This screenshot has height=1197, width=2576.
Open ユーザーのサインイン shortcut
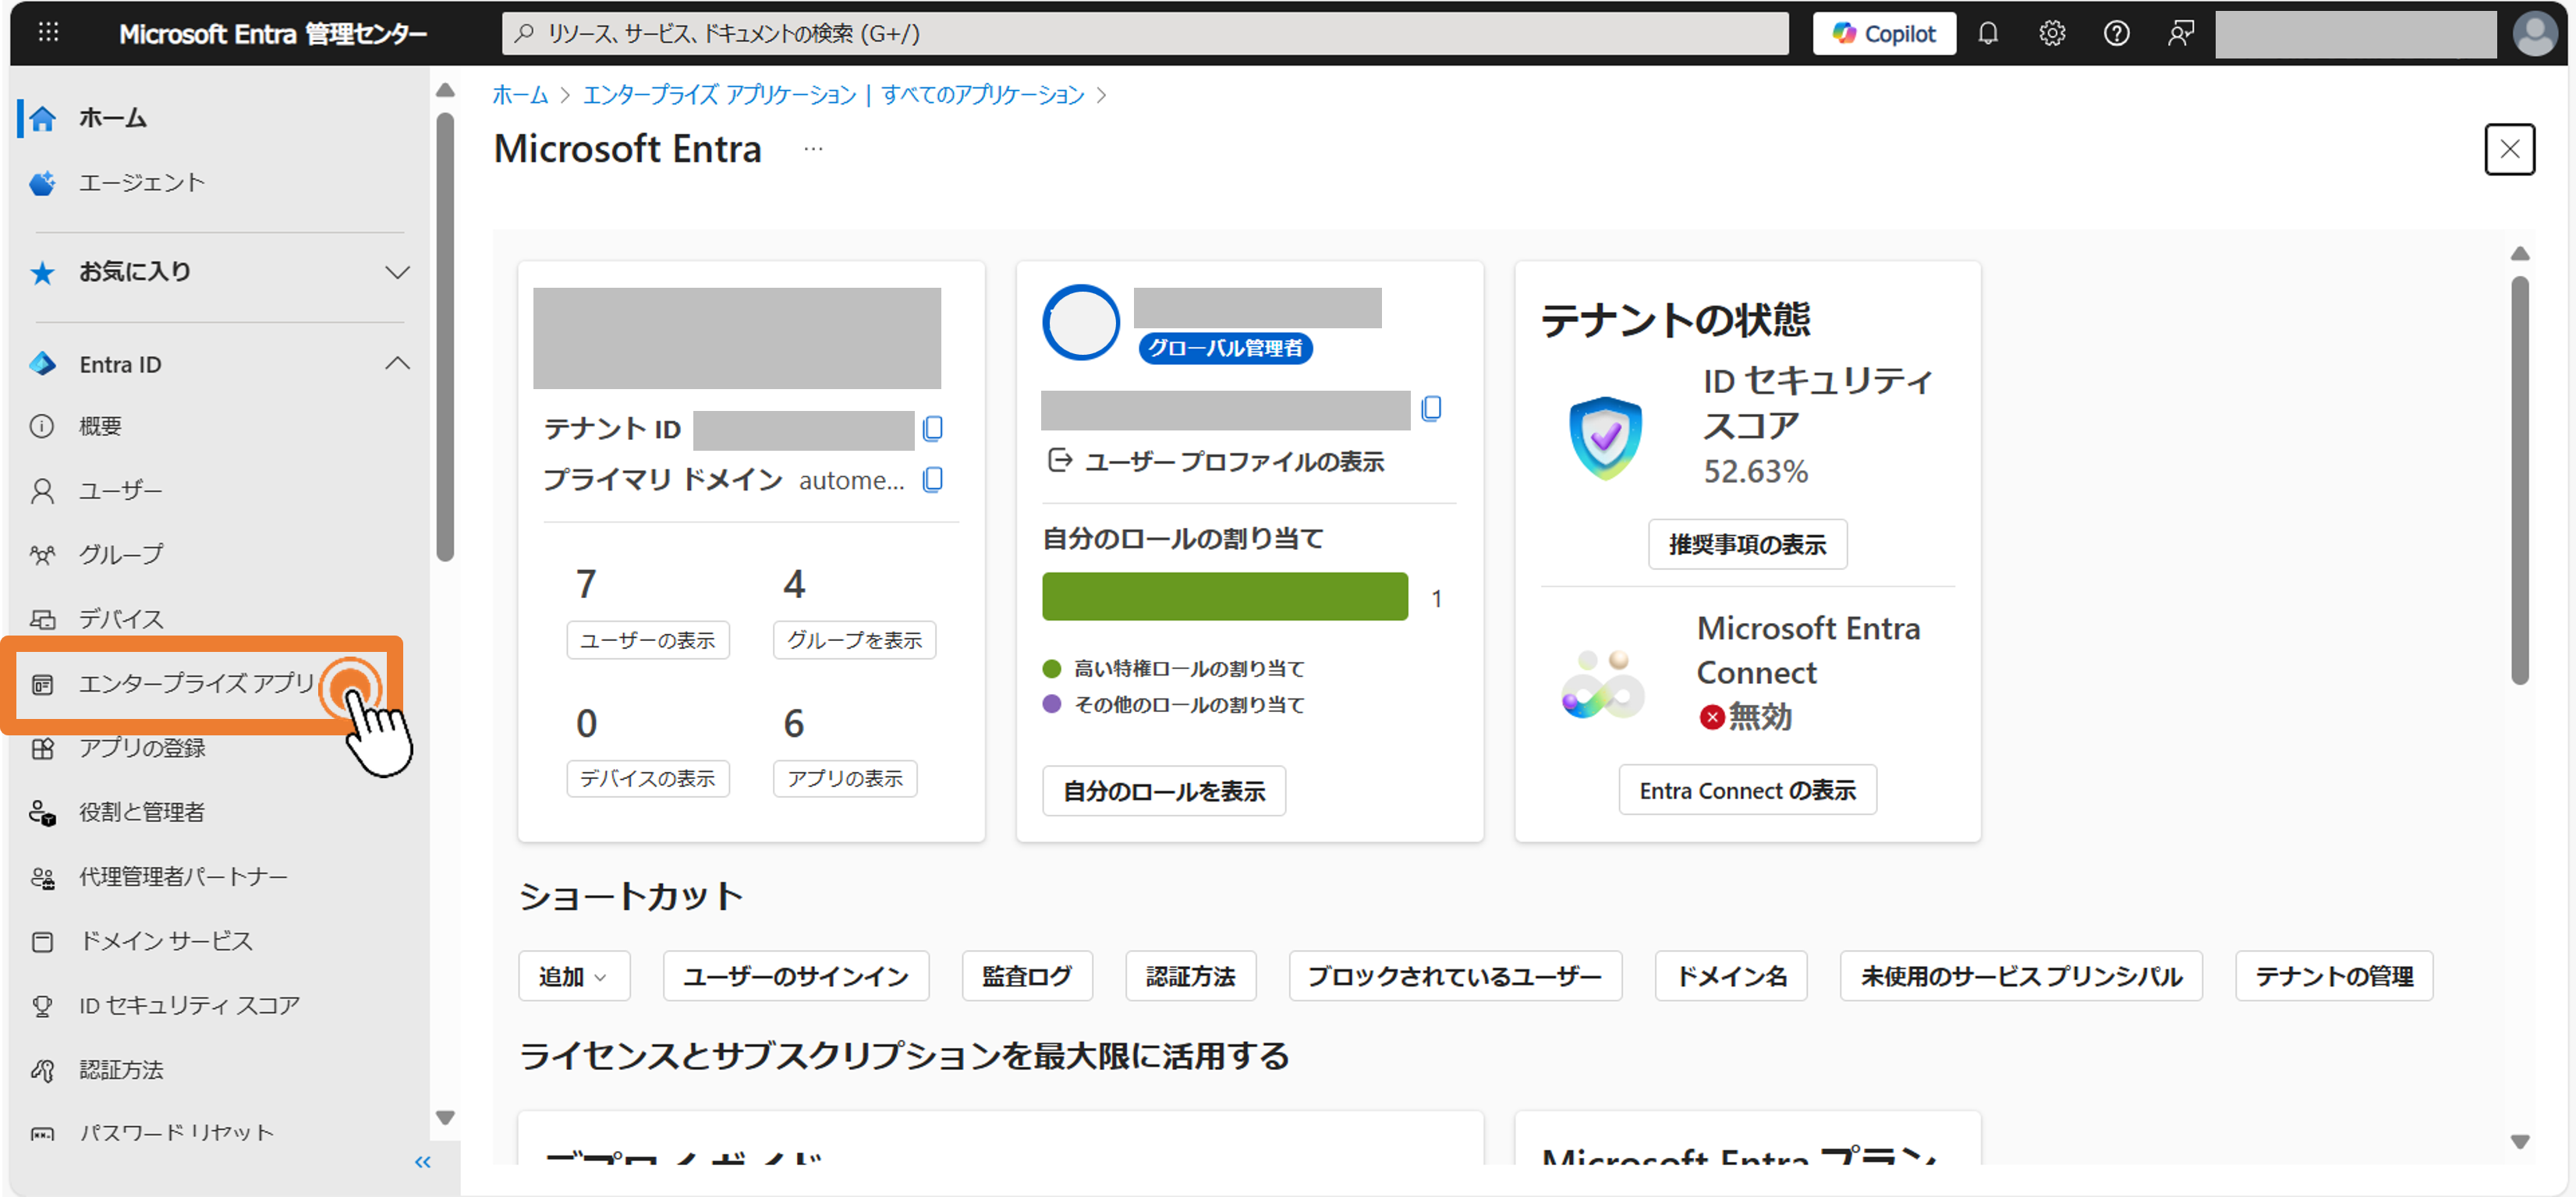click(796, 976)
